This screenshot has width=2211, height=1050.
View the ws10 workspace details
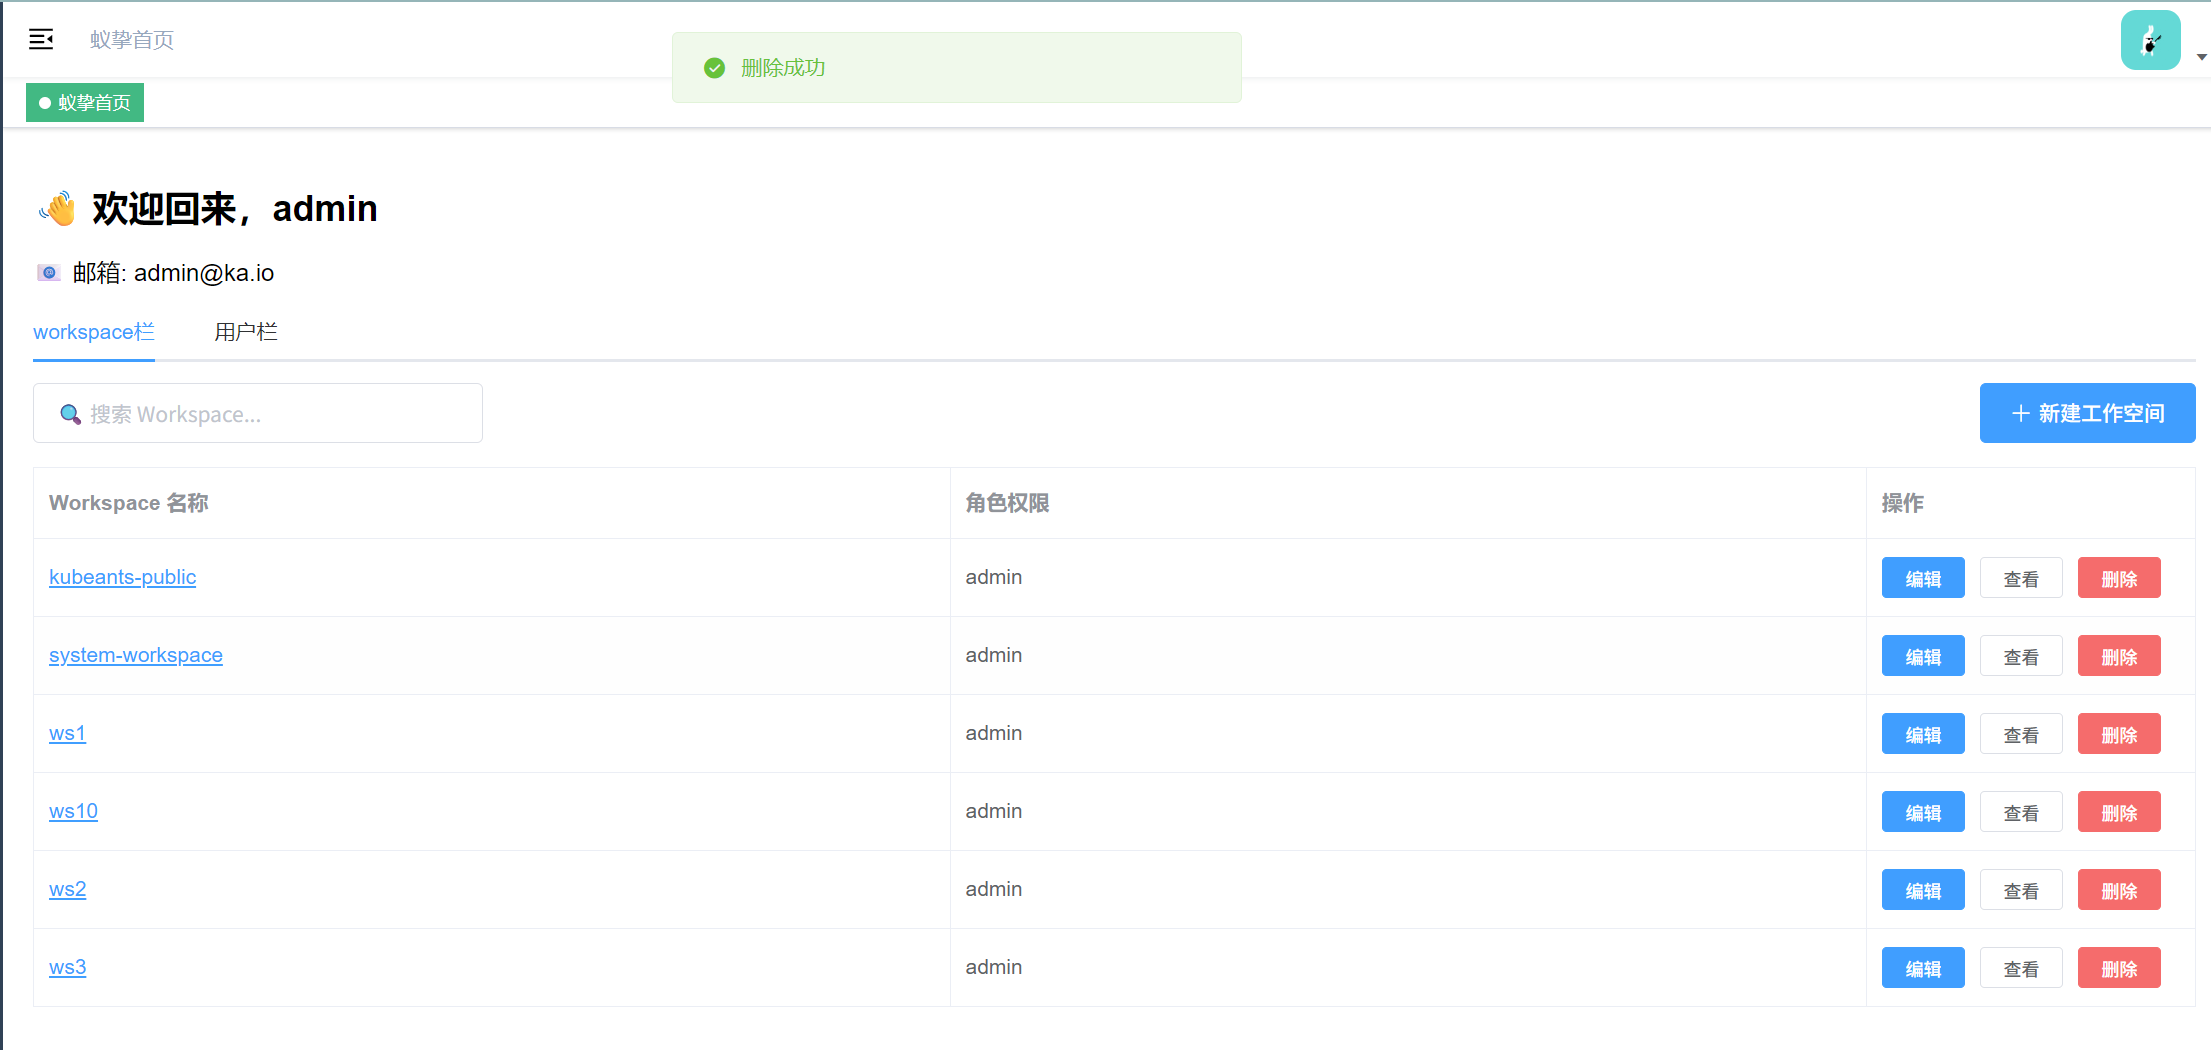2020,812
